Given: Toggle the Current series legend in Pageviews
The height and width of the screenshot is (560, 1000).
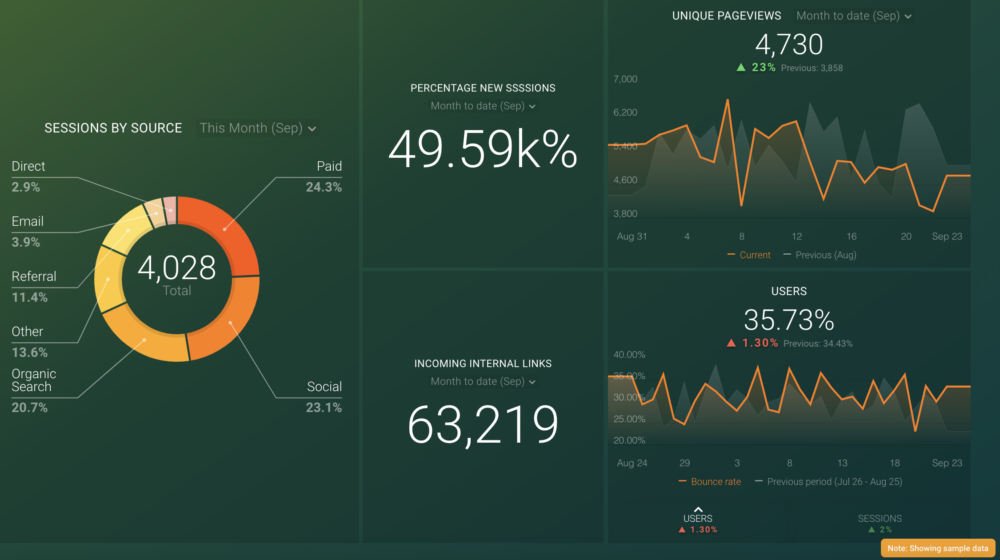Looking at the screenshot, I should (x=748, y=255).
